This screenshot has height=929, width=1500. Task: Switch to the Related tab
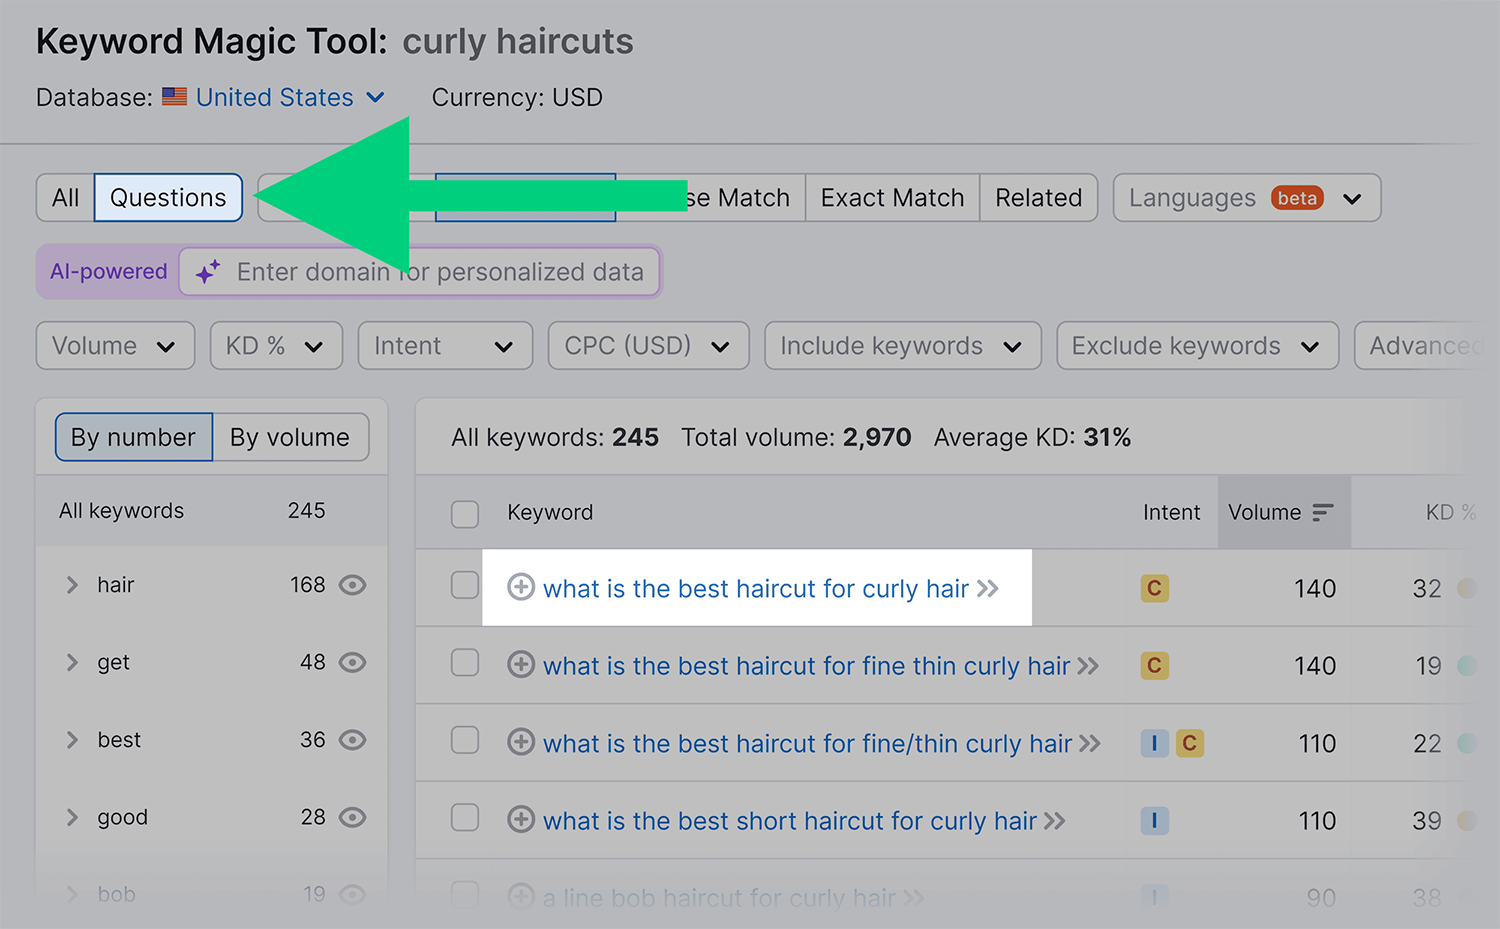1038,198
